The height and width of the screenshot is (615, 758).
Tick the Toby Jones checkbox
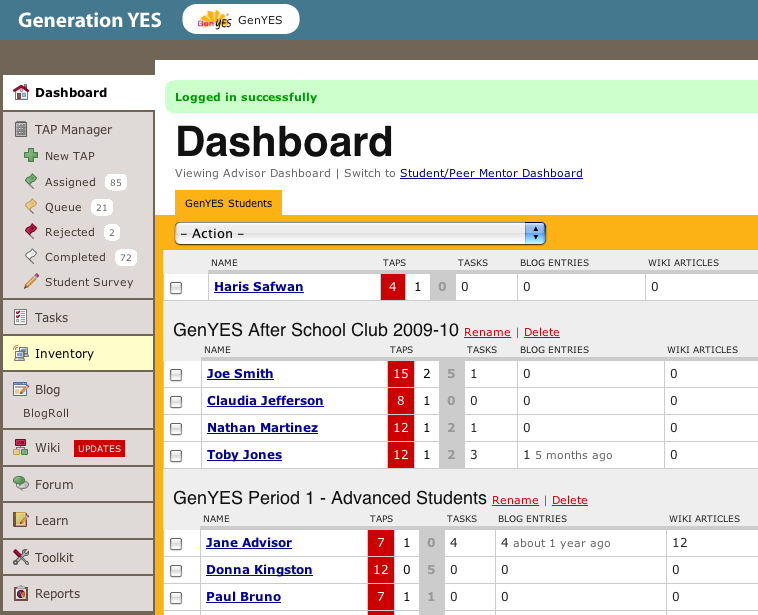[176, 456]
